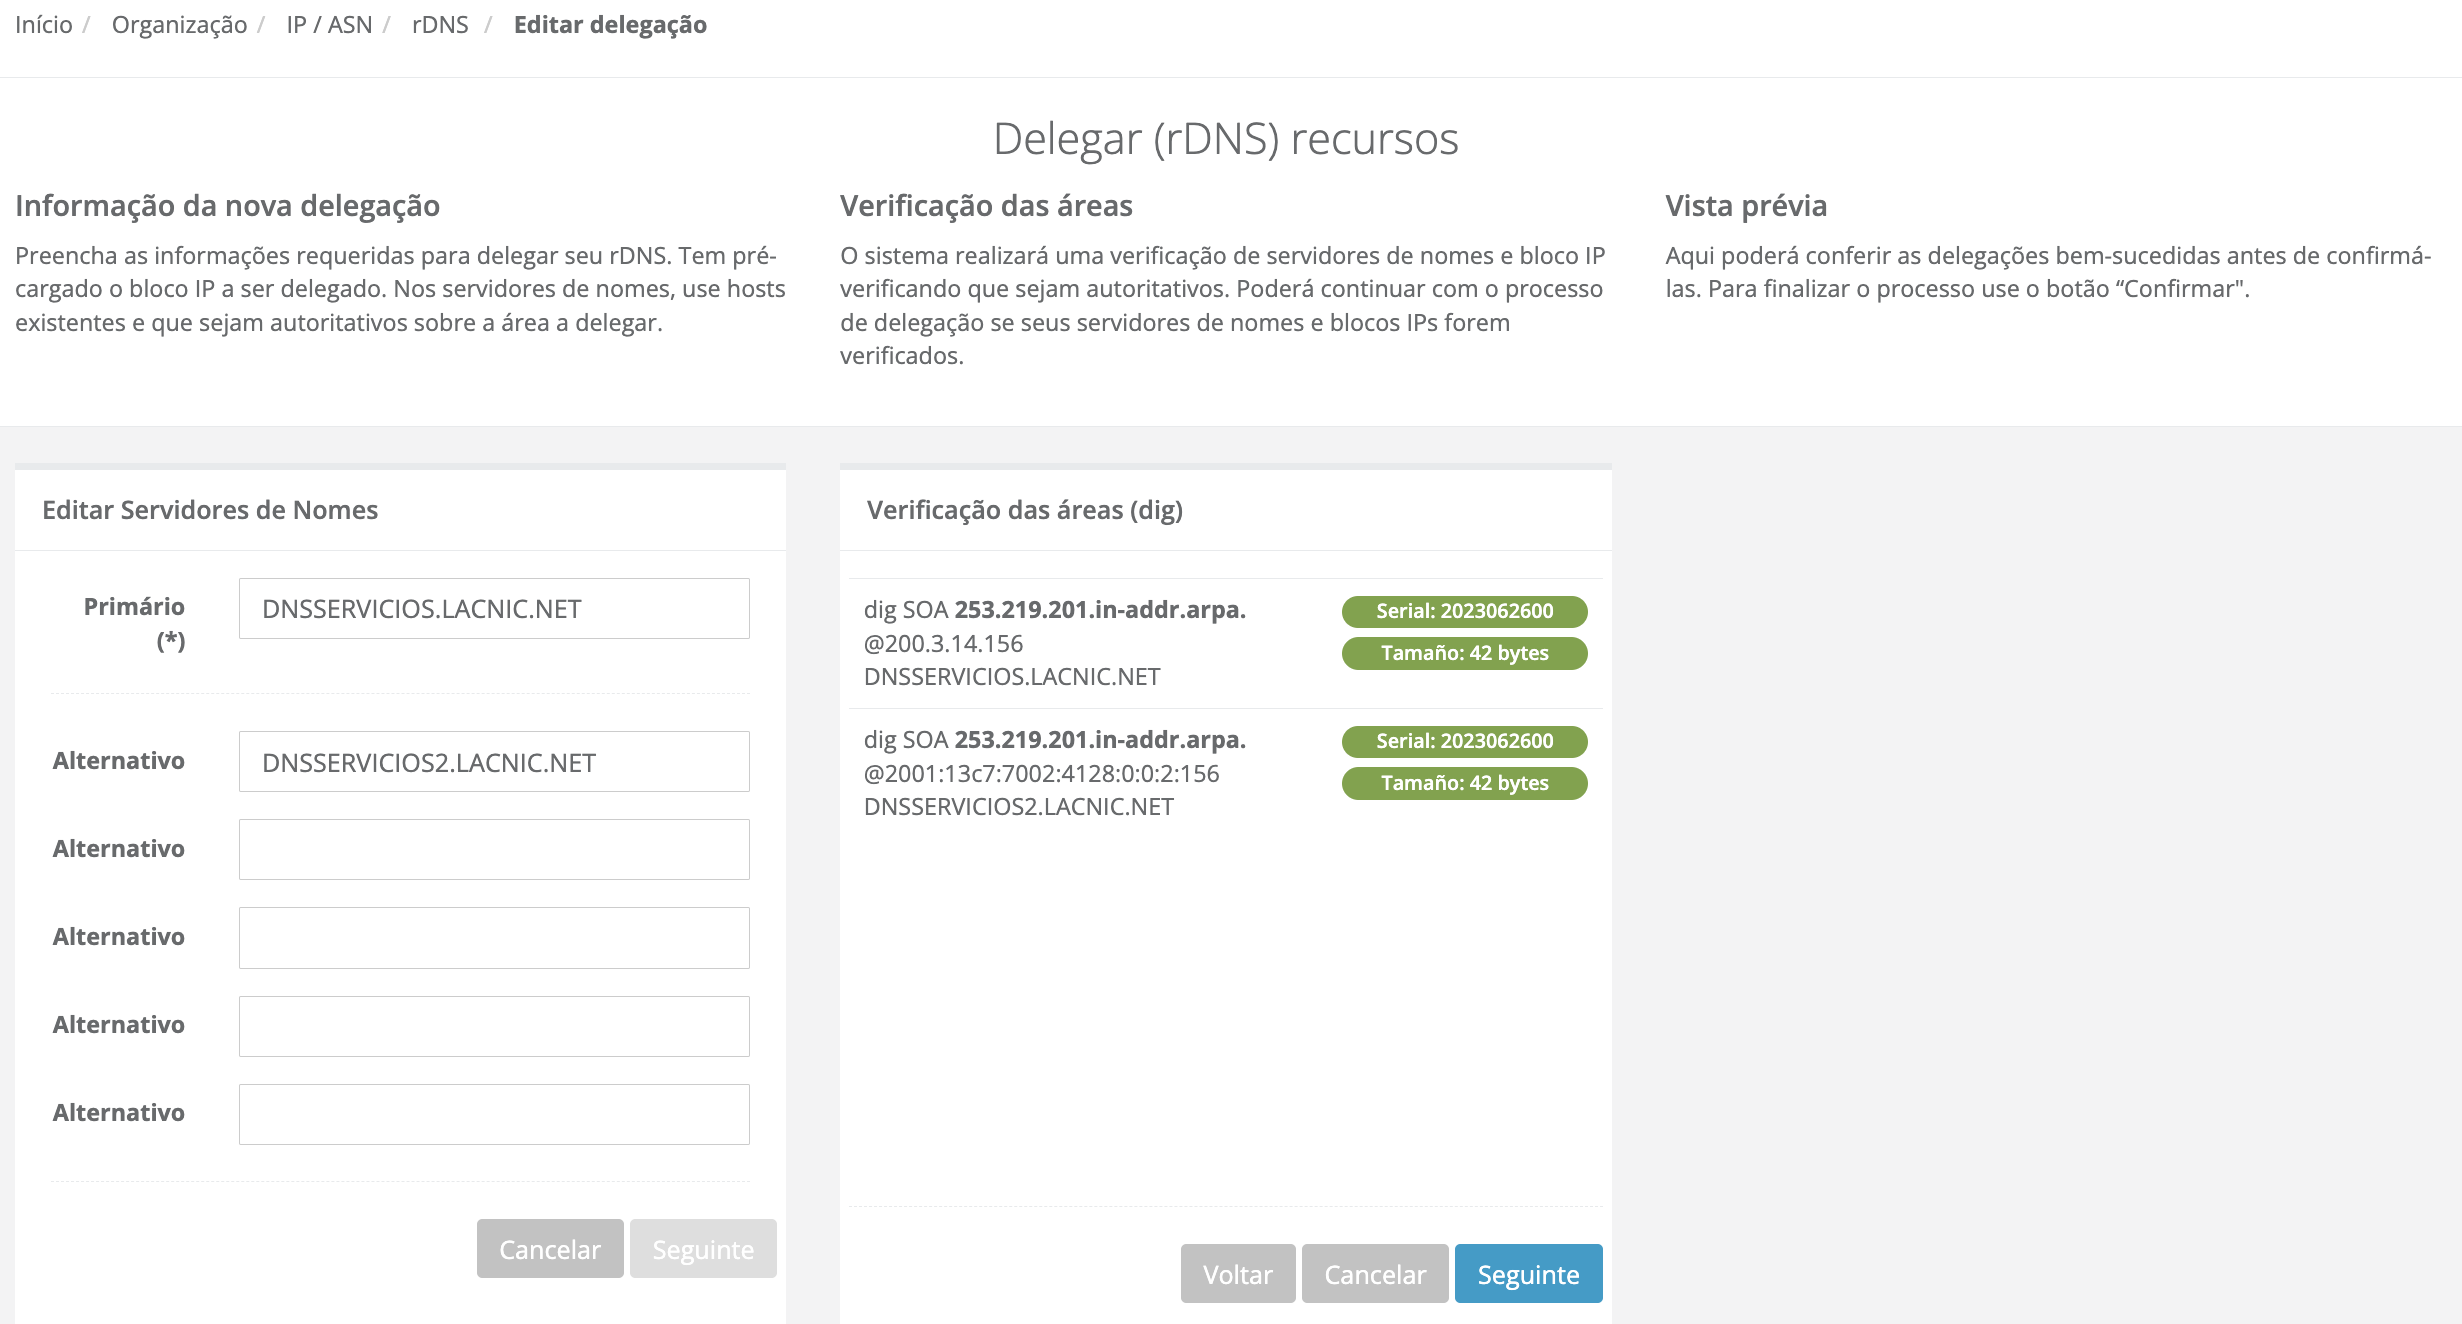Click first Serial: 2023062600 badge
The width and height of the screenshot is (2462, 1324).
[1464, 611]
